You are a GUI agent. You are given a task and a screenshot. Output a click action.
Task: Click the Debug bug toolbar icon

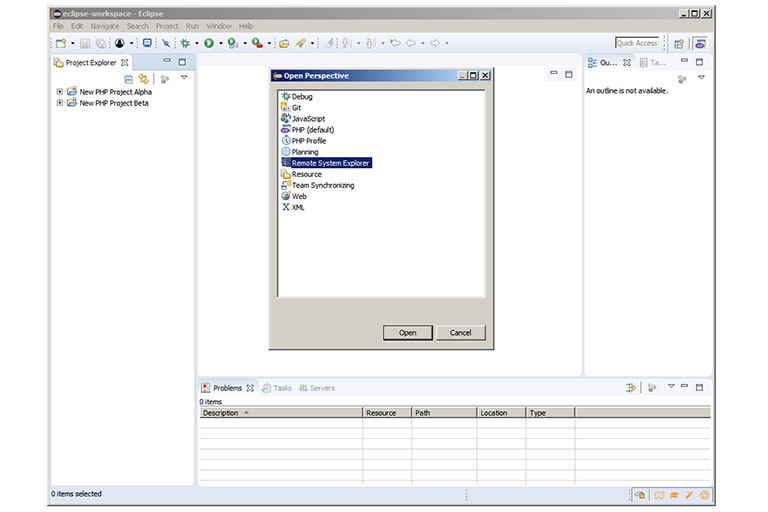click(185, 44)
